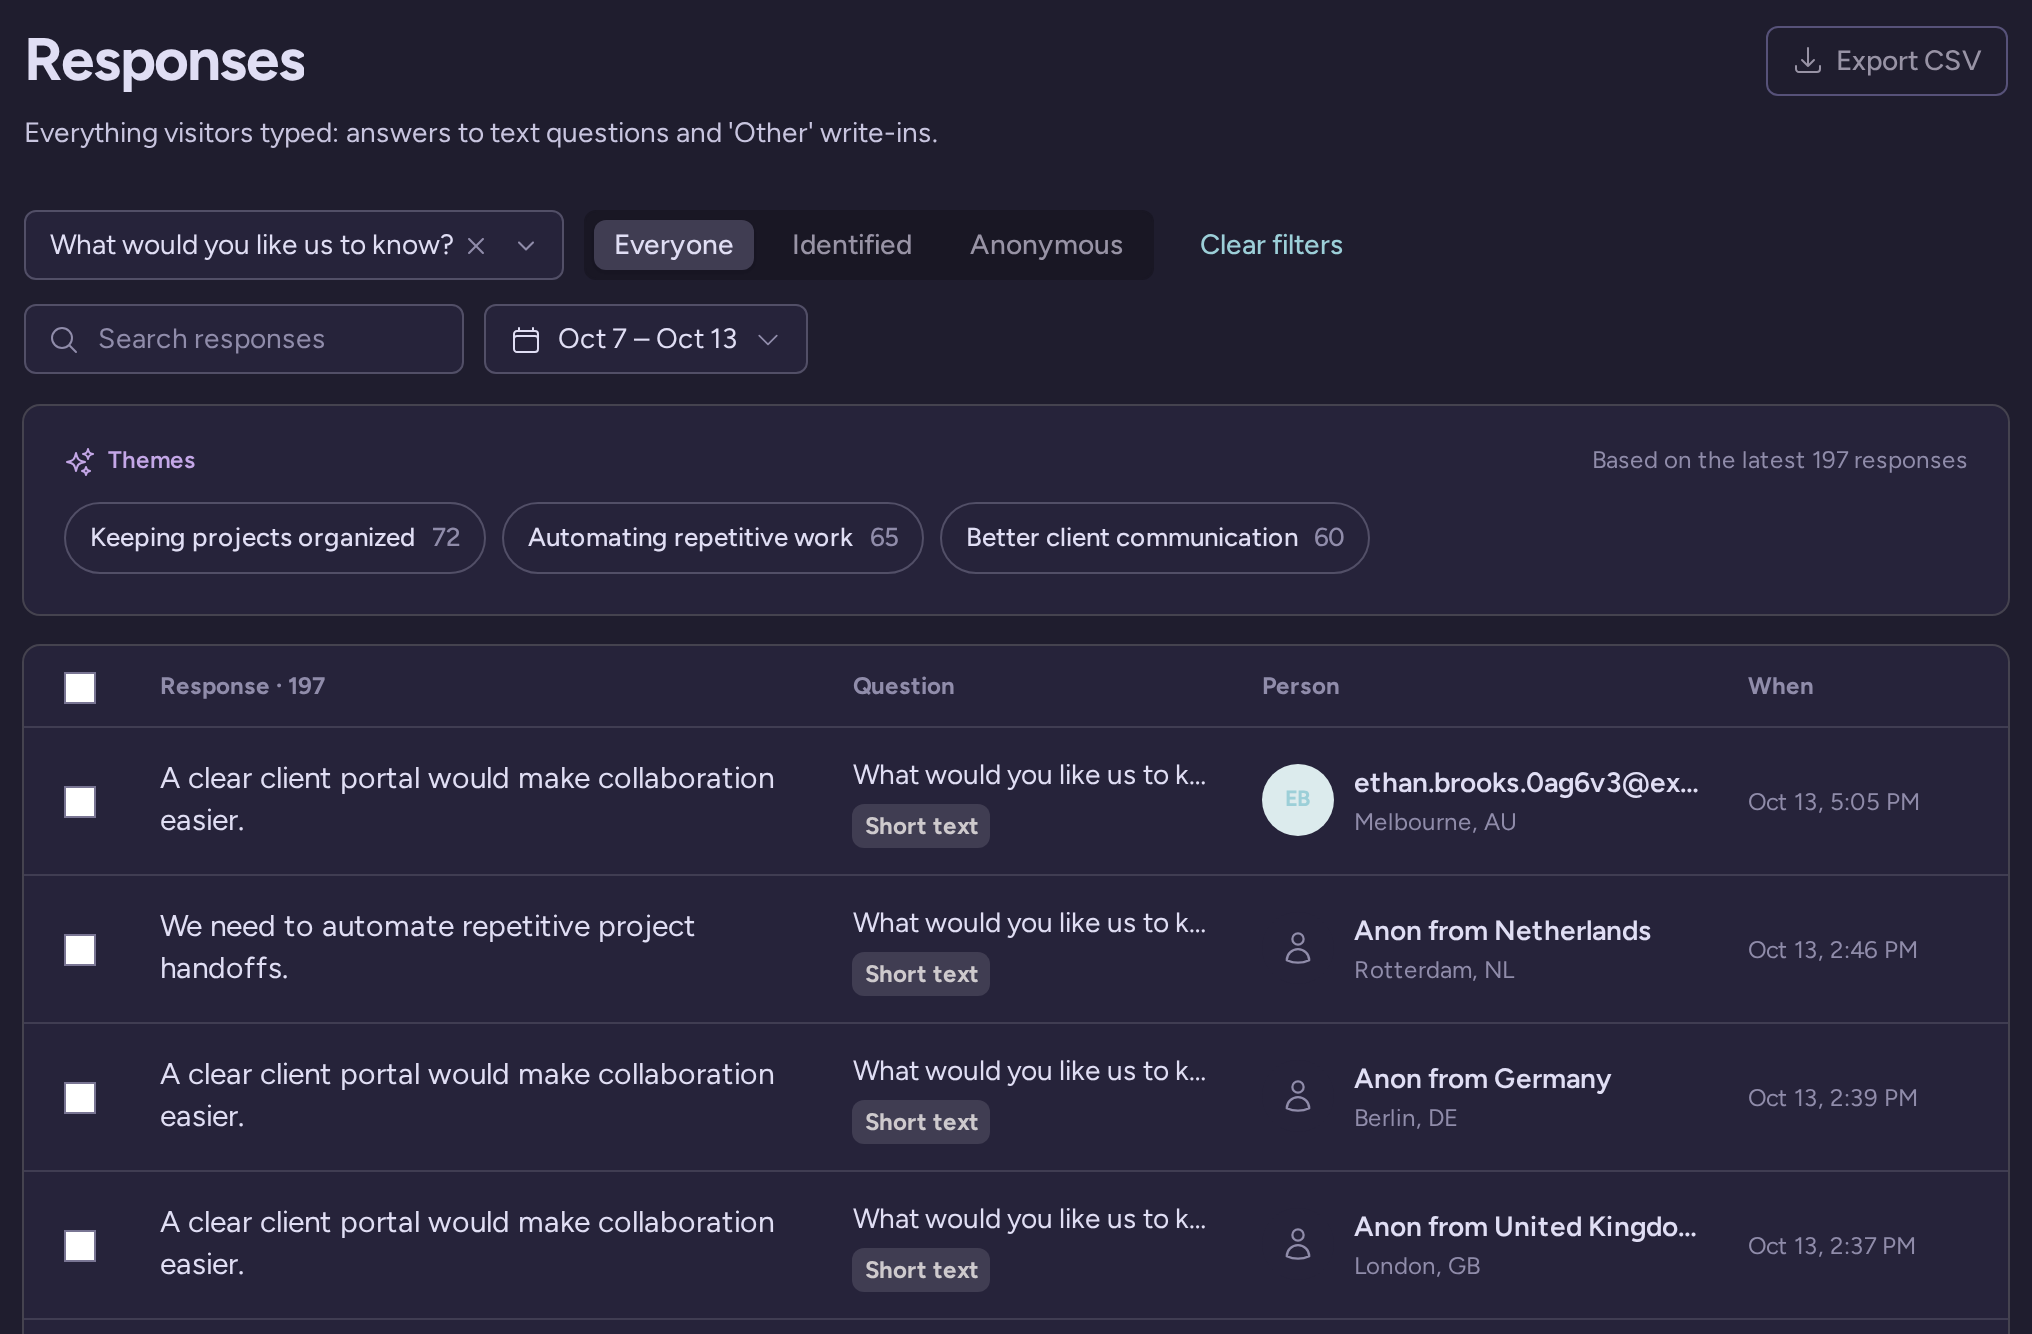Check the Ethan Brooks response row checkbox

tap(80, 802)
